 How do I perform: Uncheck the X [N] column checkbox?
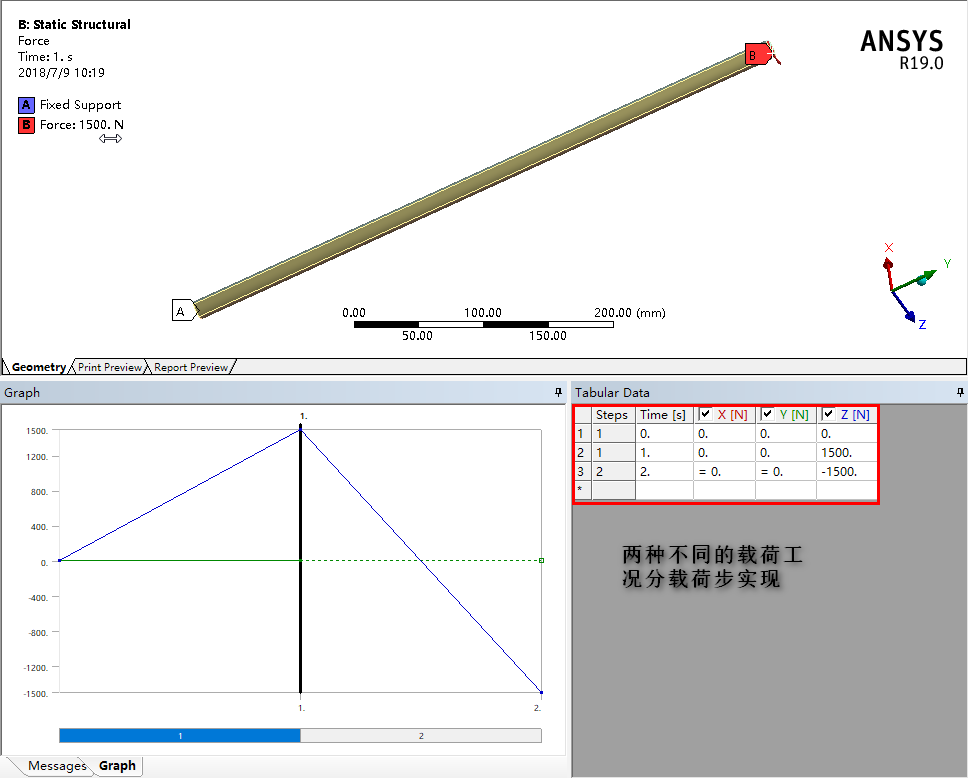click(706, 414)
